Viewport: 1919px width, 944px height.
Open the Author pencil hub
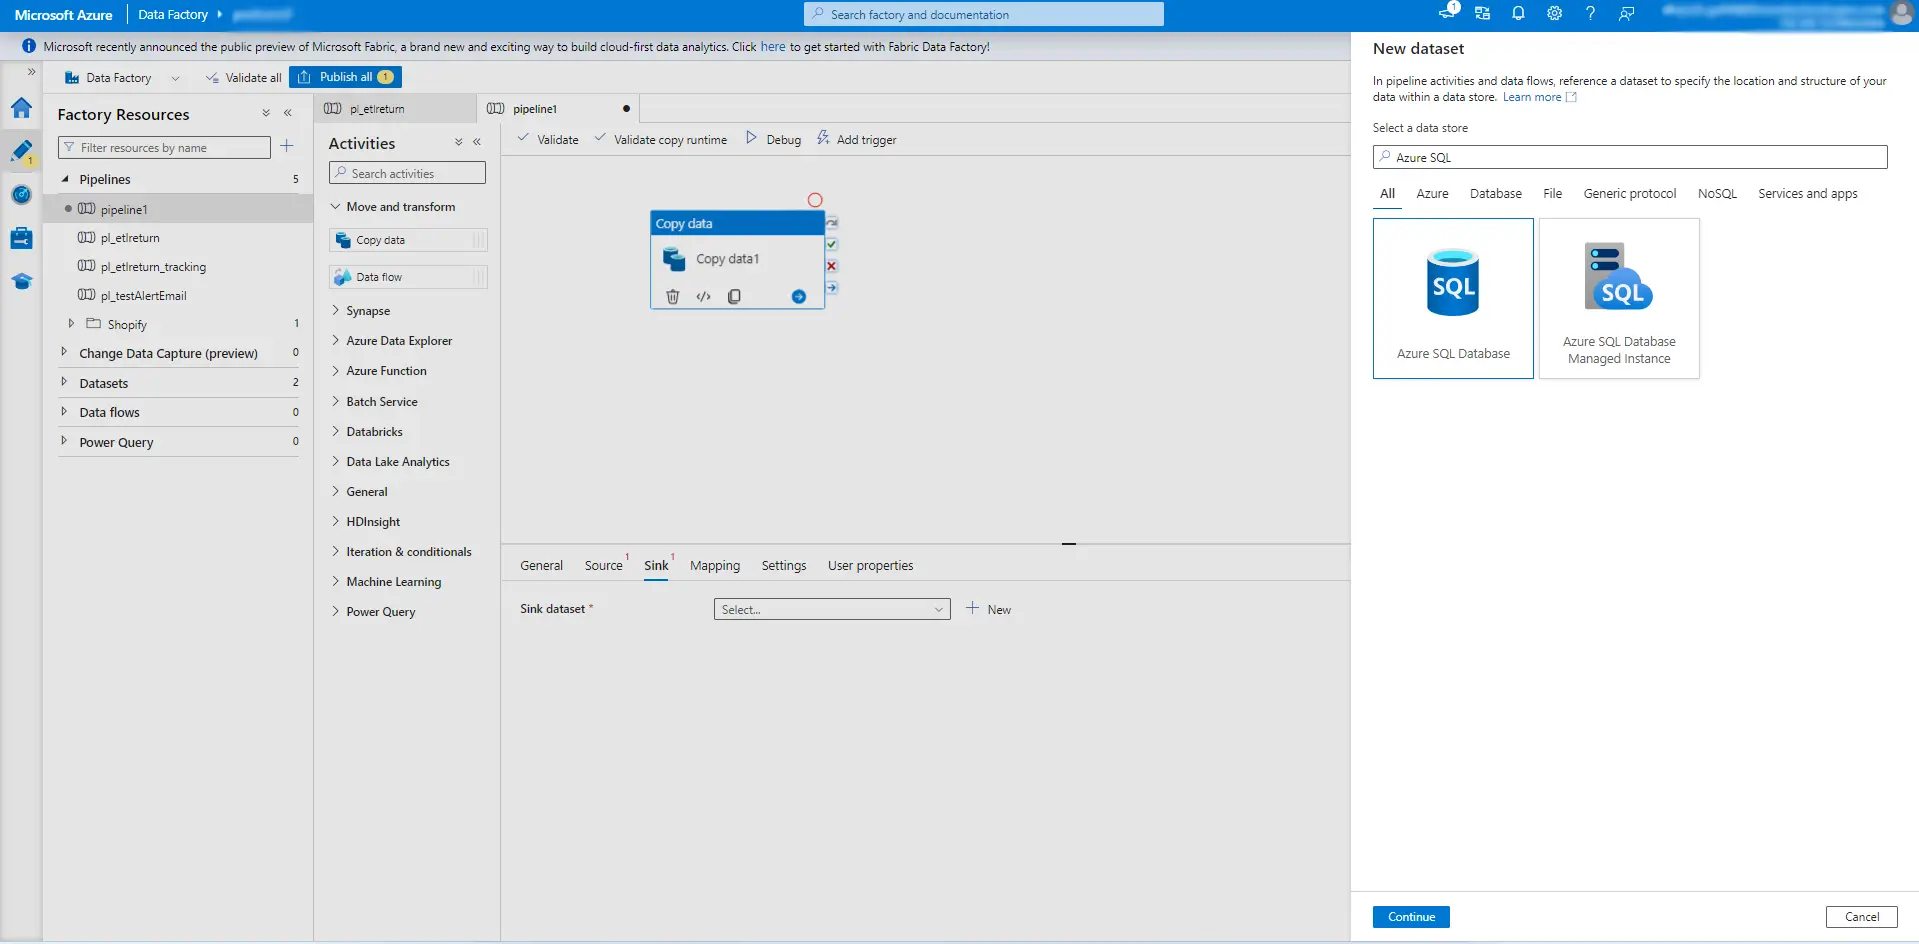click(21, 151)
